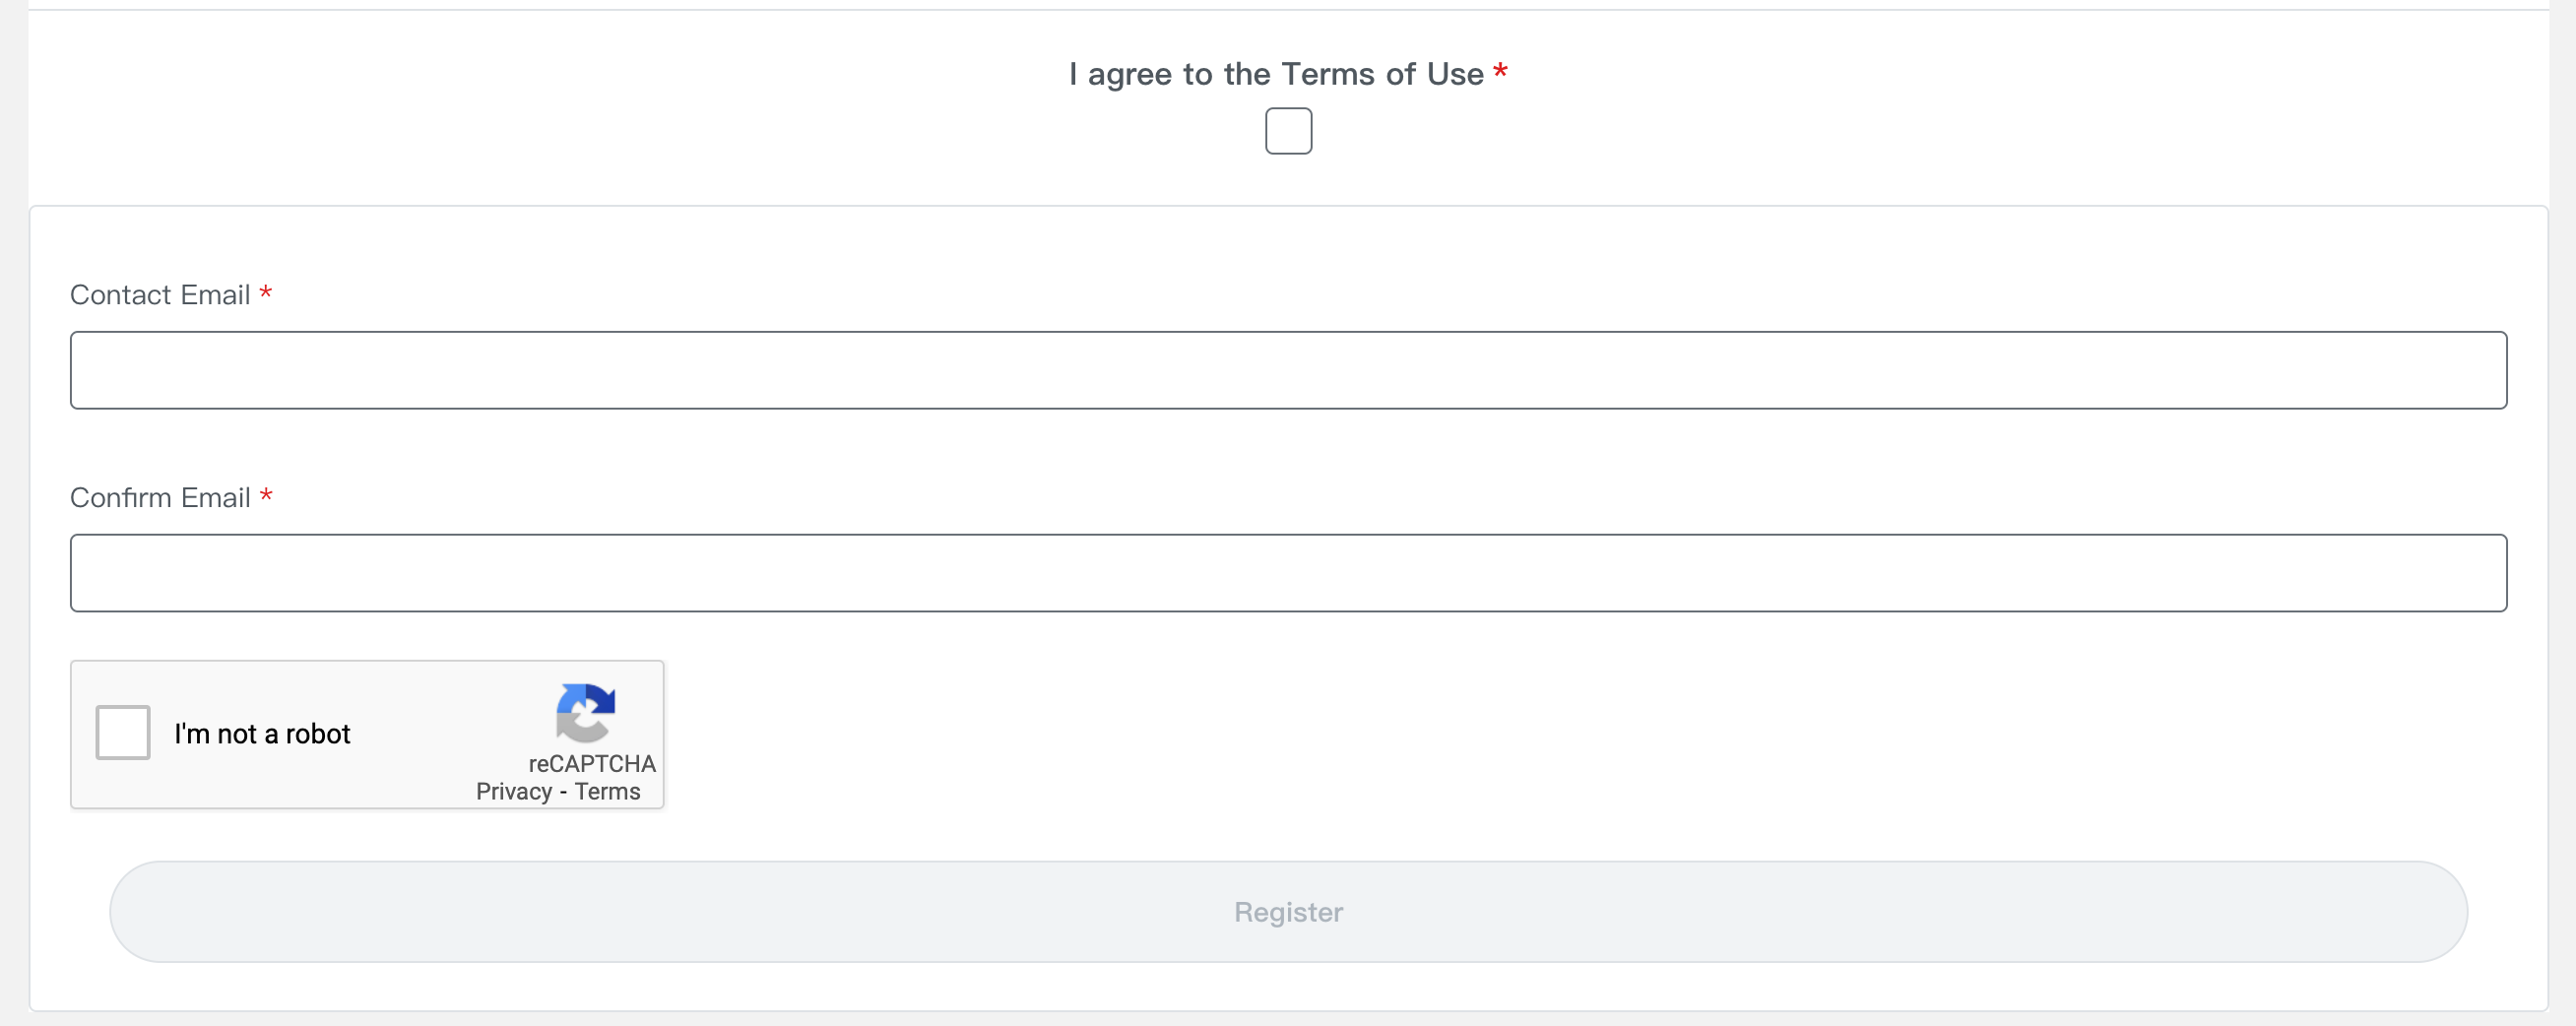Click the reCAPTCHA text under the logo
2576x1026 pixels.
[x=592, y=764]
